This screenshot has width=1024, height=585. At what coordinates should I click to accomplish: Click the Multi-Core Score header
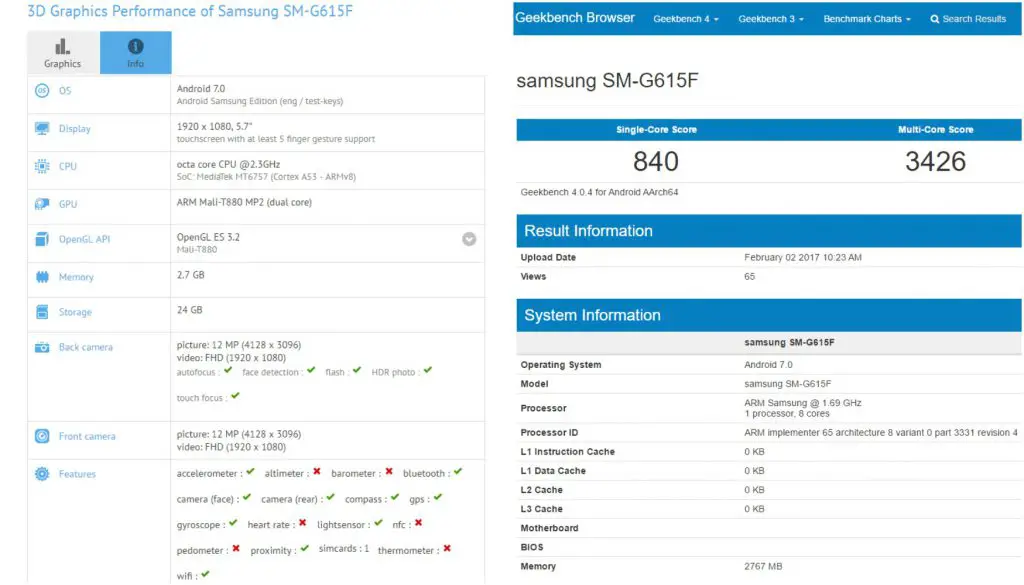(935, 129)
